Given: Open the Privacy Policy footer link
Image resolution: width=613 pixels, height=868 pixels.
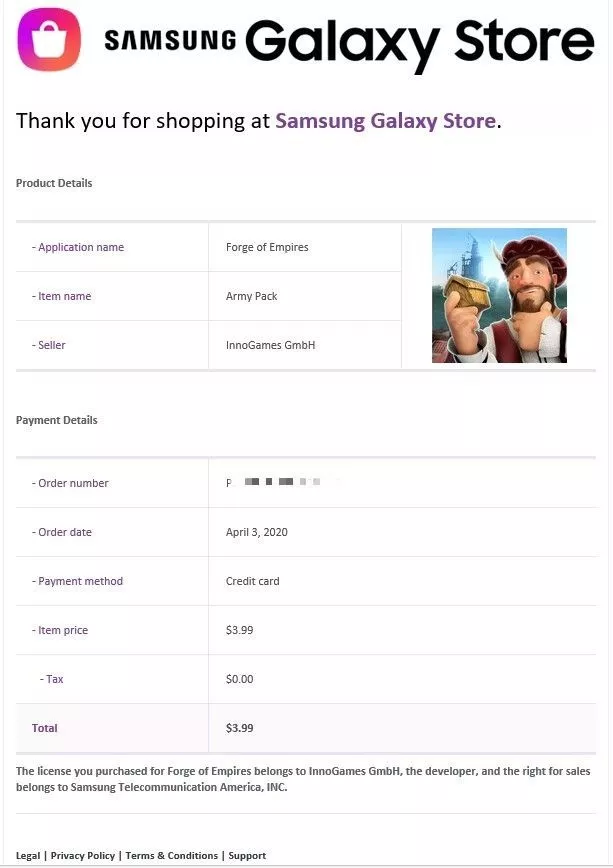Looking at the screenshot, I should [x=83, y=855].
